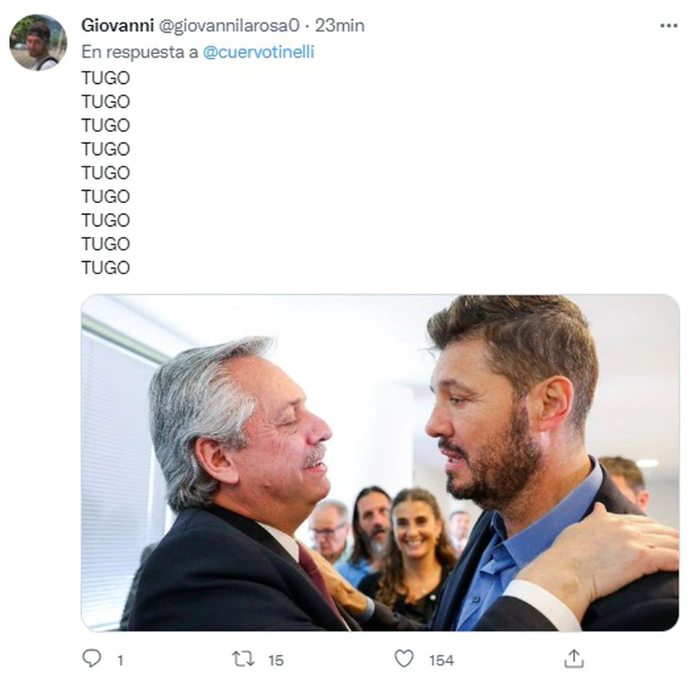Click the first TUGO line of tweet
The width and height of the screenshot is (695, 675).
(x=105, y=78)
